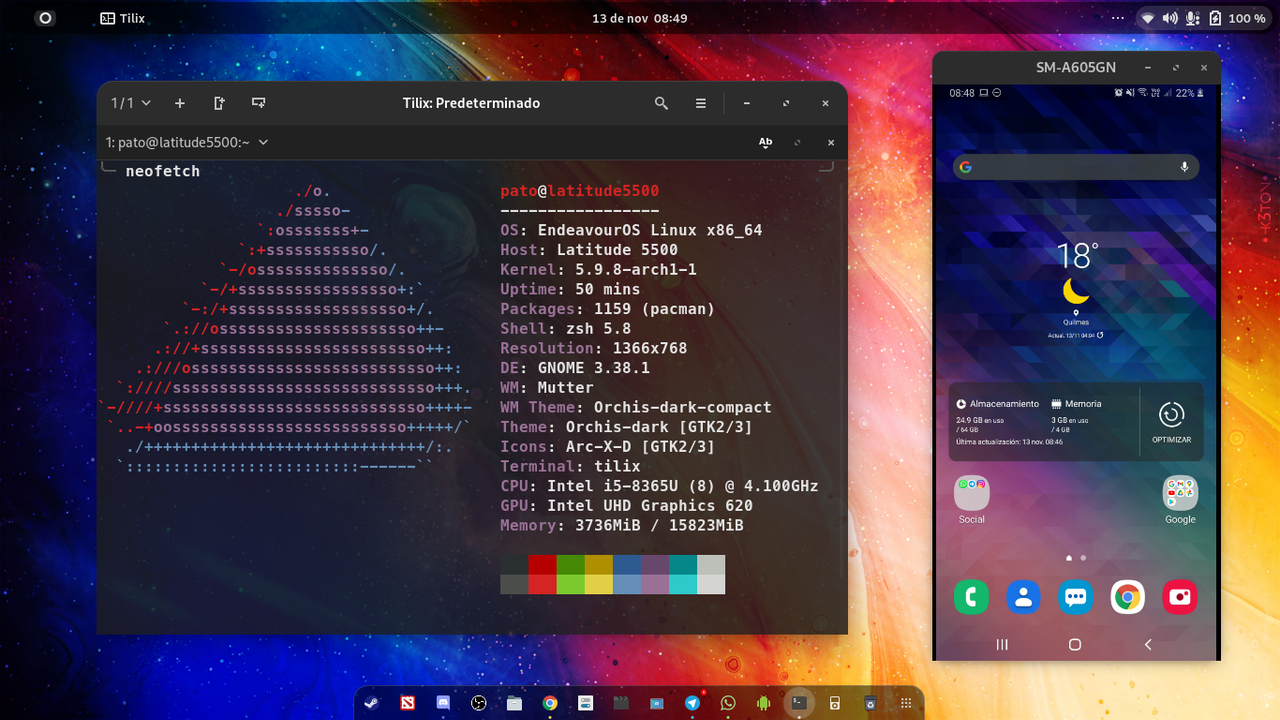
Task: Open Discord in the dock
Action: 443,703
